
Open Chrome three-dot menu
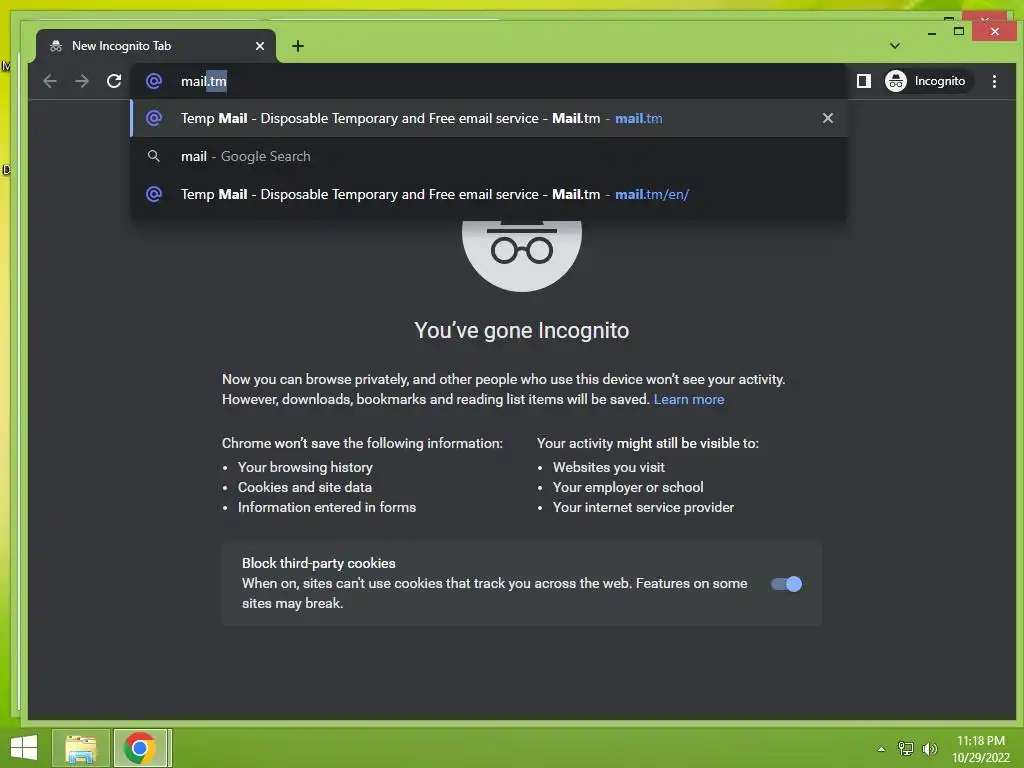point(994,81)
